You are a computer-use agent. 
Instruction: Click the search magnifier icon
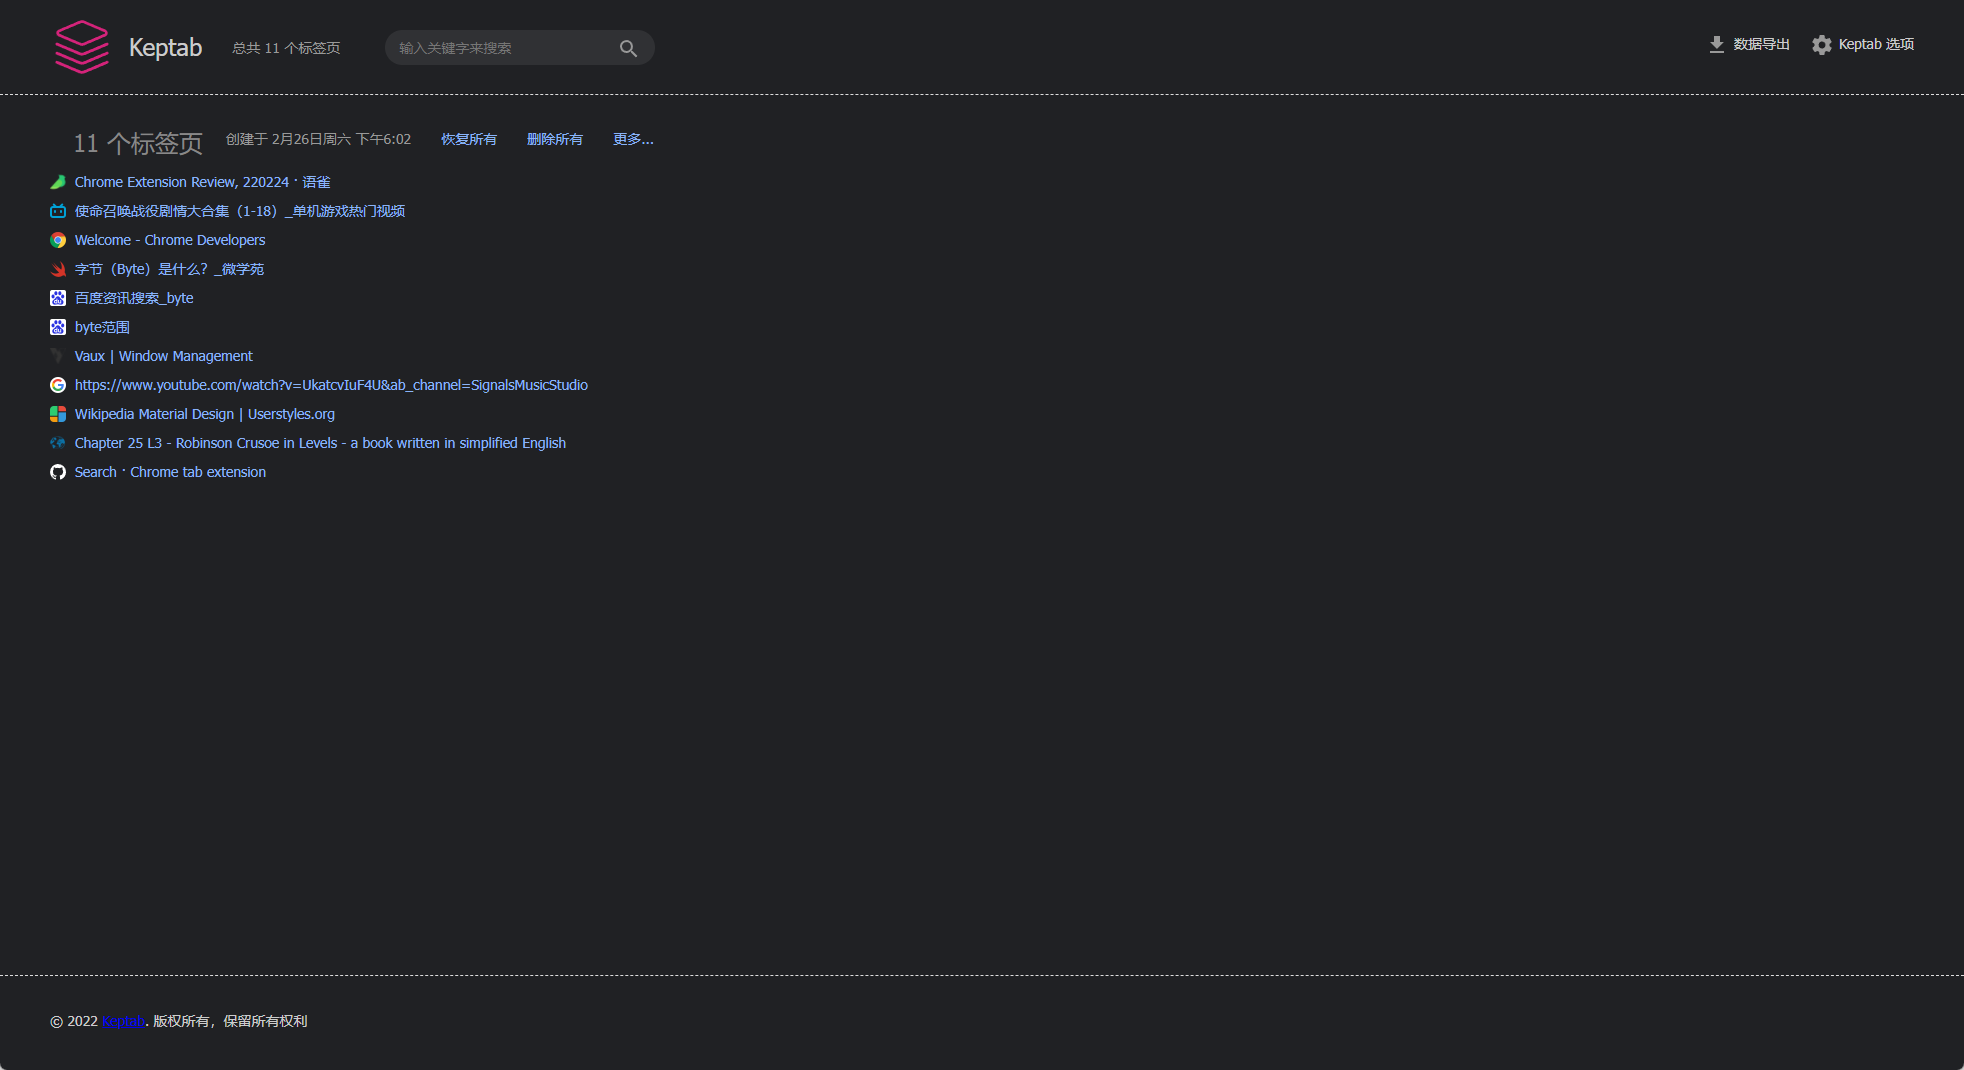tap(628, 48)
